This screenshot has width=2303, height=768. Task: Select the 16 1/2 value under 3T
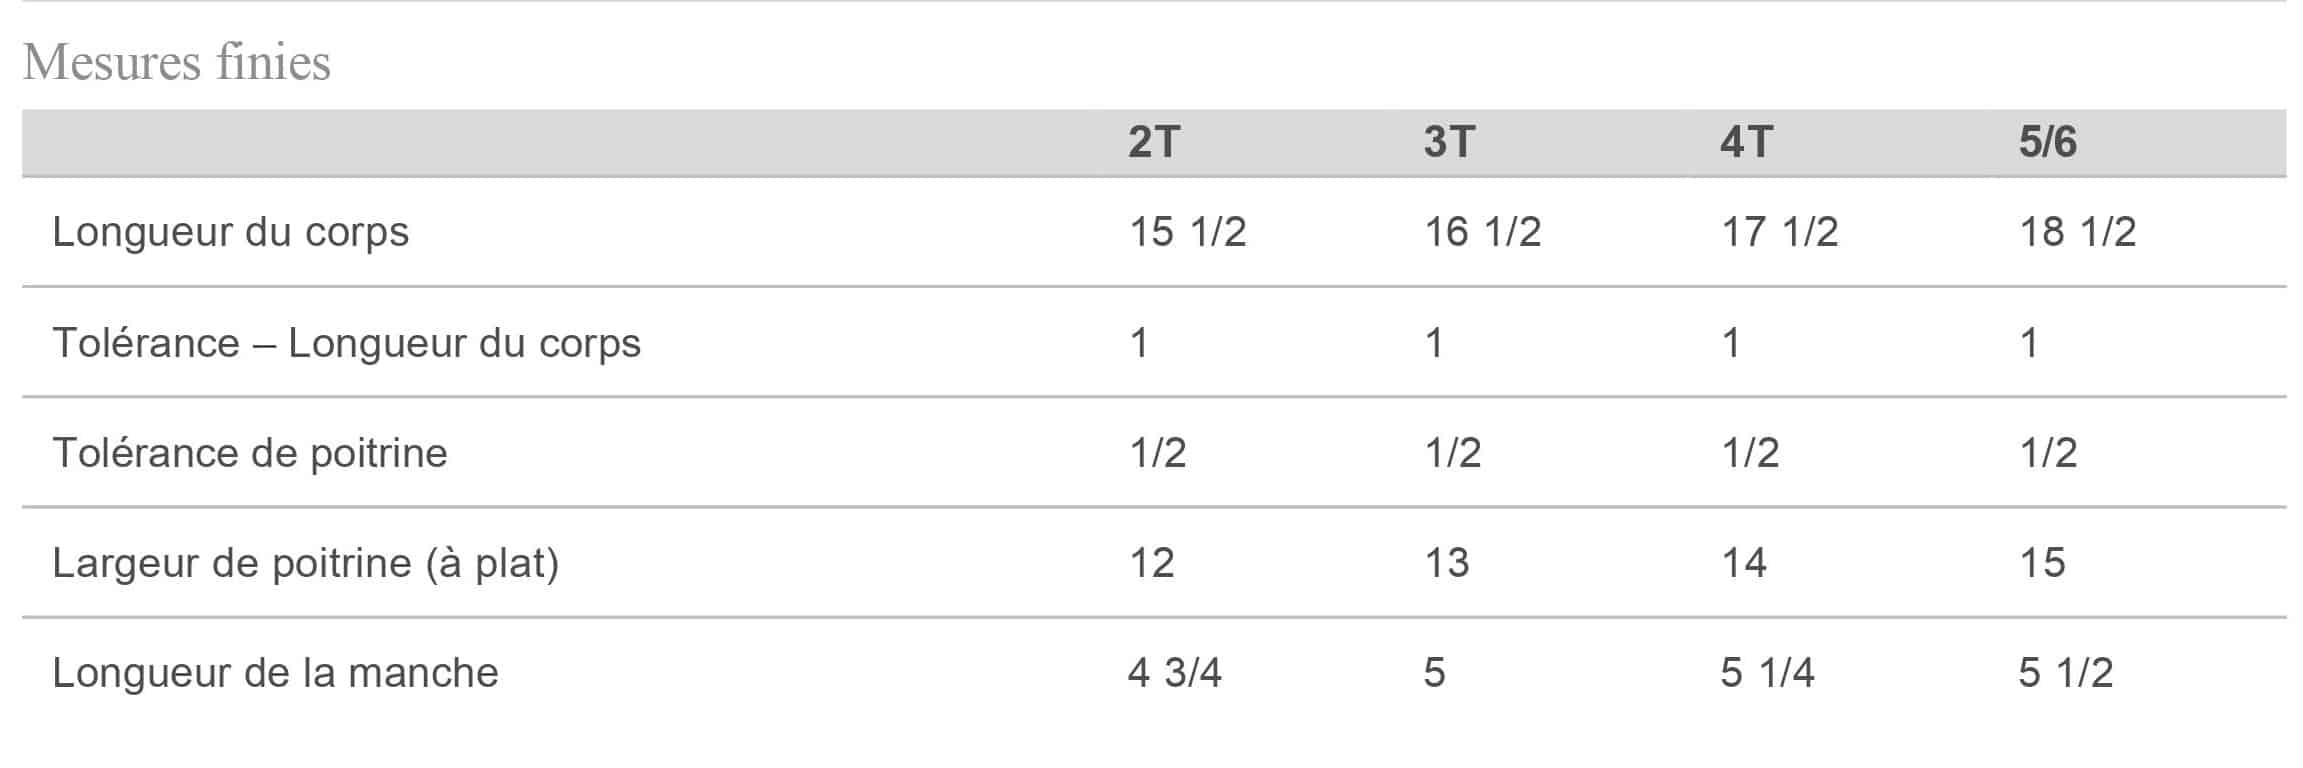pos(1482,232)
